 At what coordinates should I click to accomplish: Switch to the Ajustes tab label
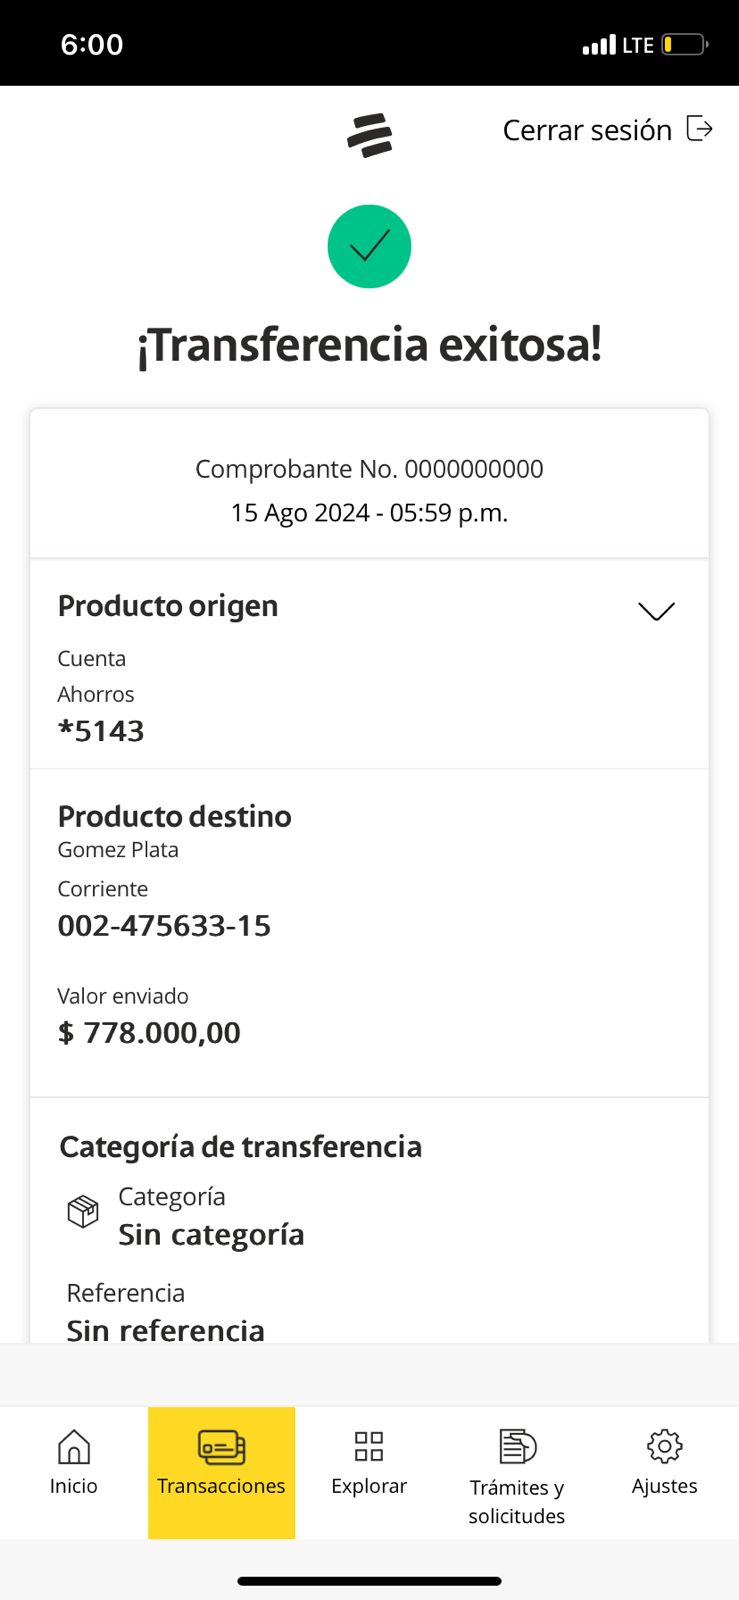664,1486
